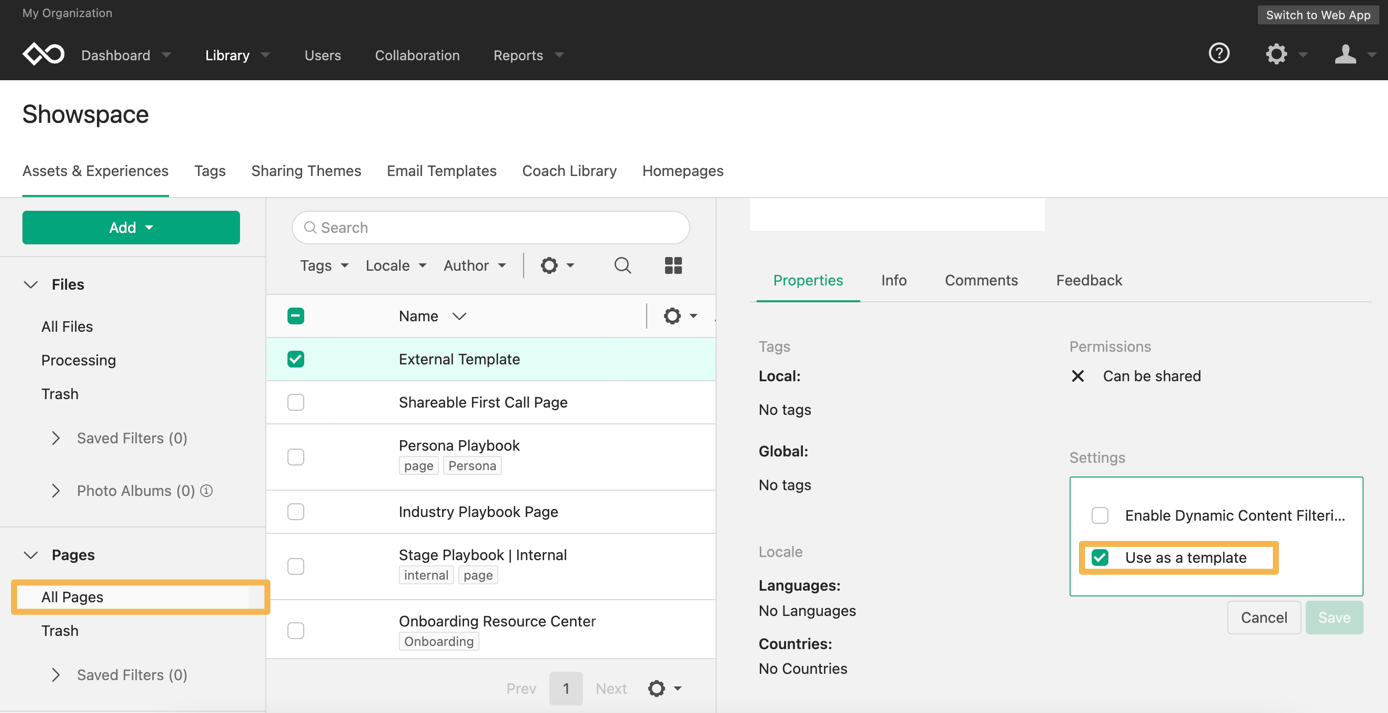Switch to the Tags tab

(210, 171)
